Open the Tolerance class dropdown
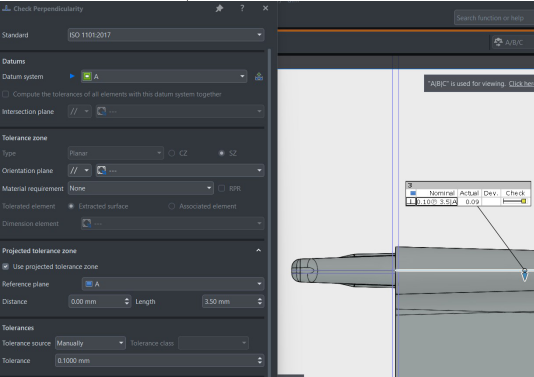The height and width of the screenshot is (377, 534). (x=213, y=343)
